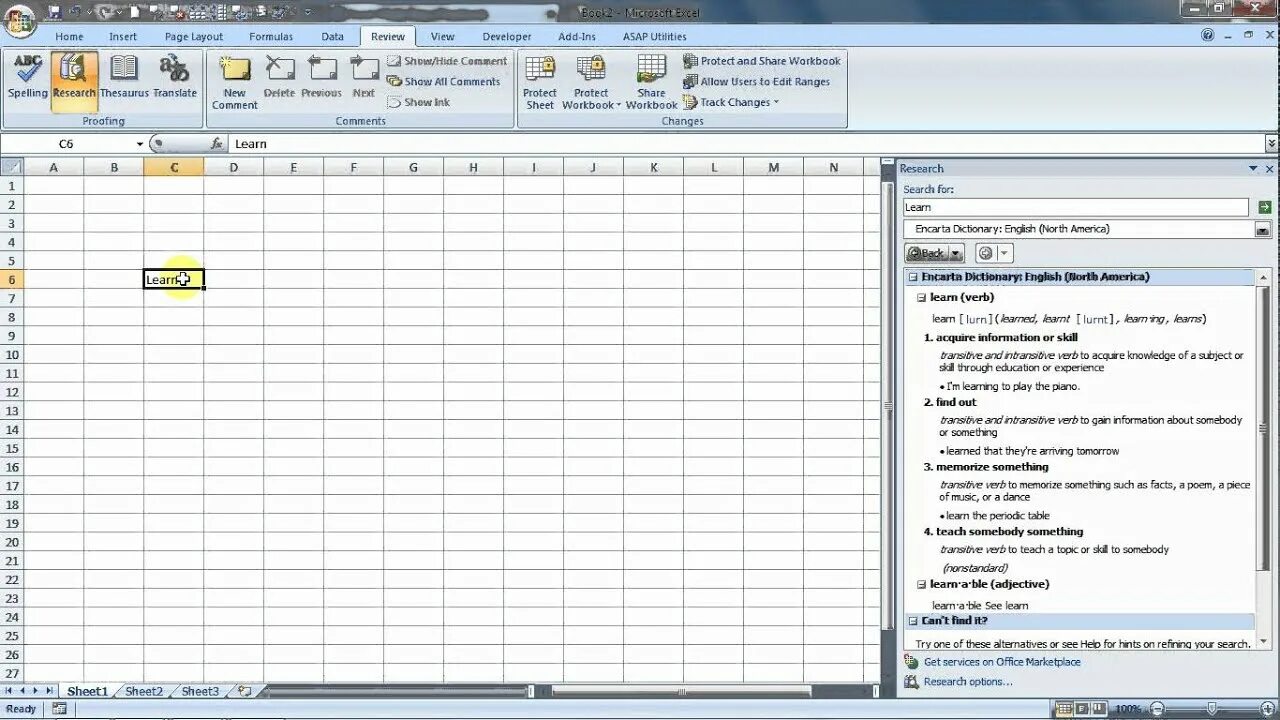Image resolution: width=1280 pixels, height=720 pixels.
Task: Open the Home ribbon tab
Action: tap(69, 37)
